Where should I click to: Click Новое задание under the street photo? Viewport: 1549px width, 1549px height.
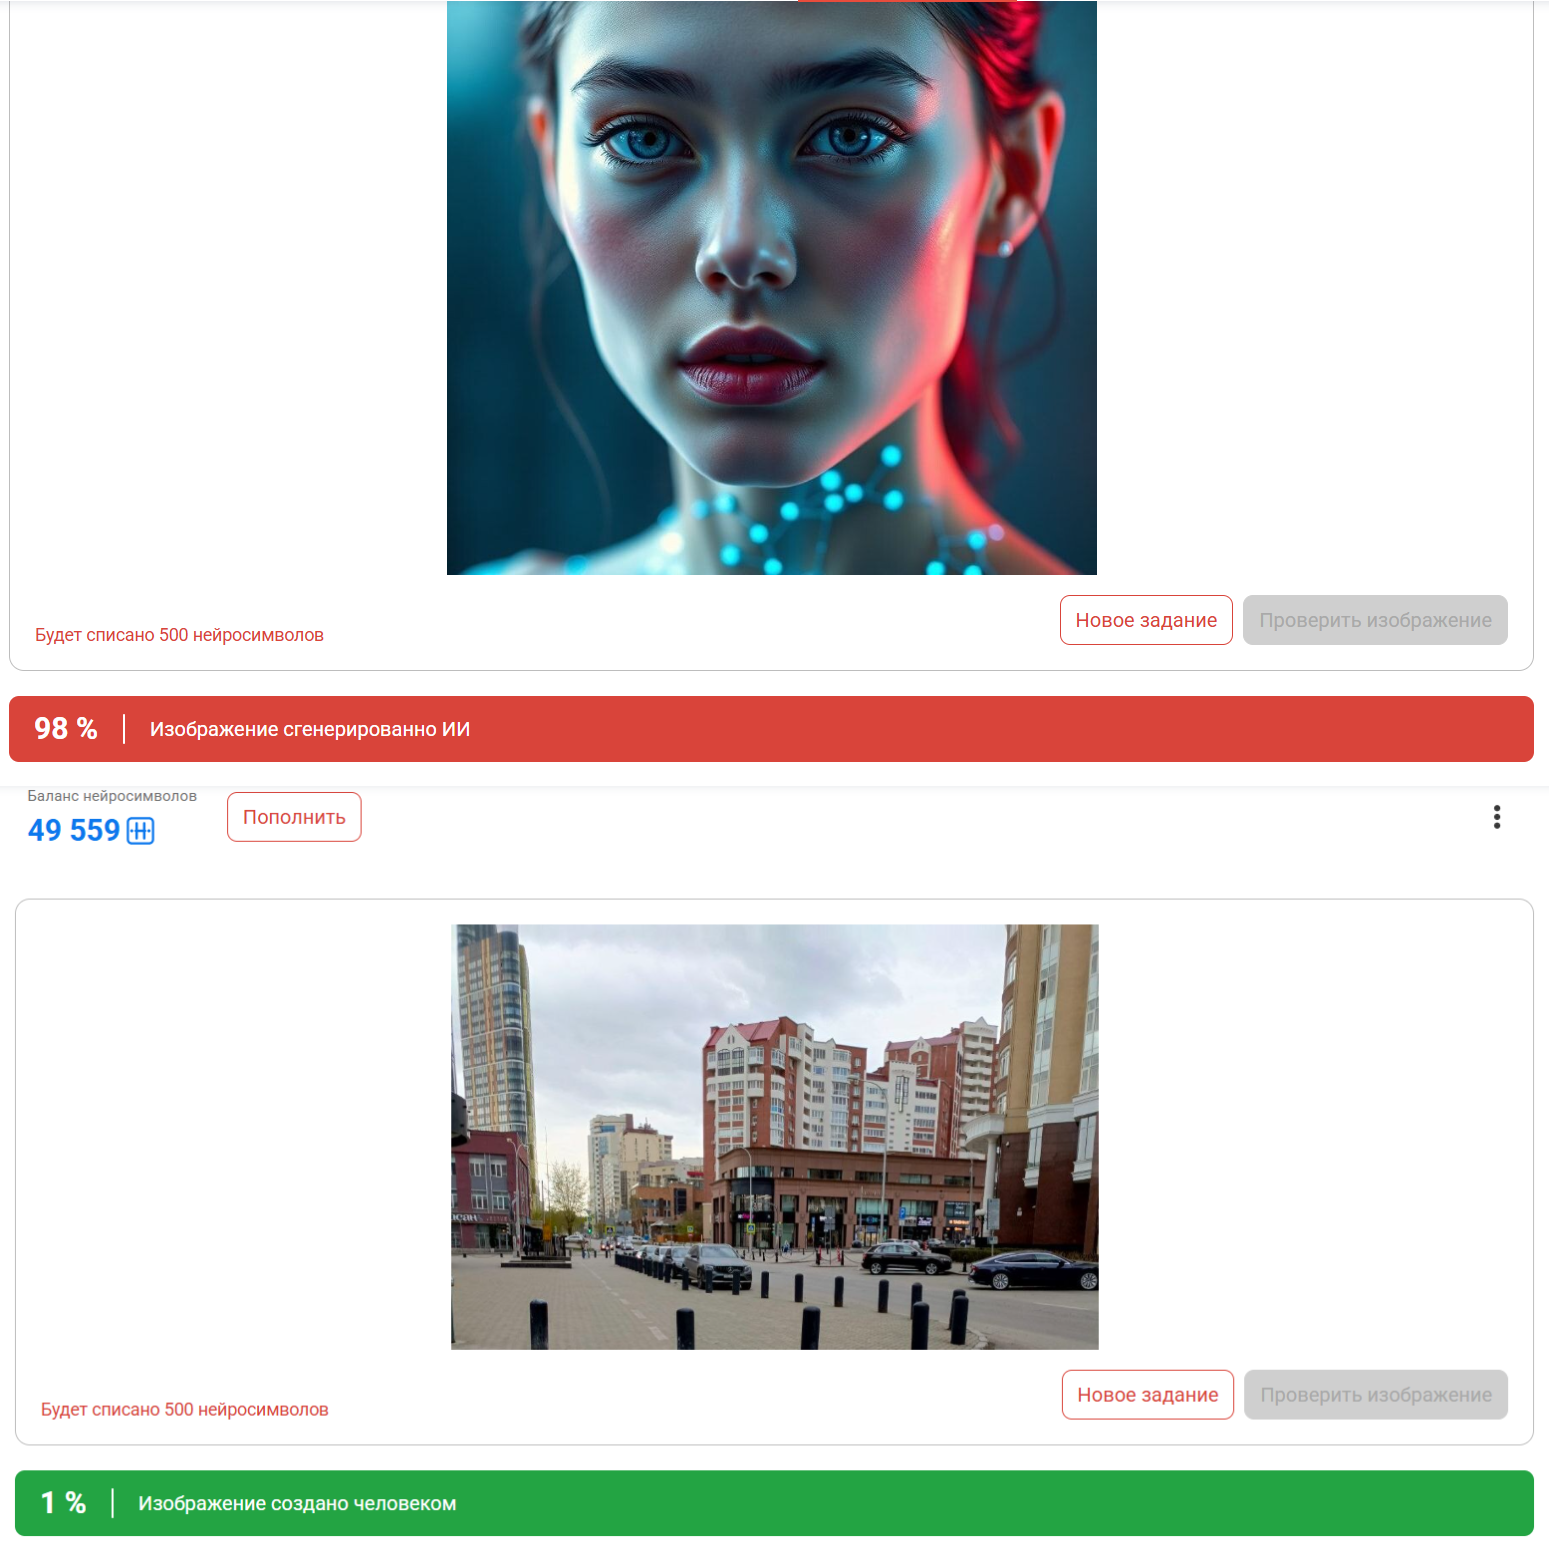click(1147, 1394)
